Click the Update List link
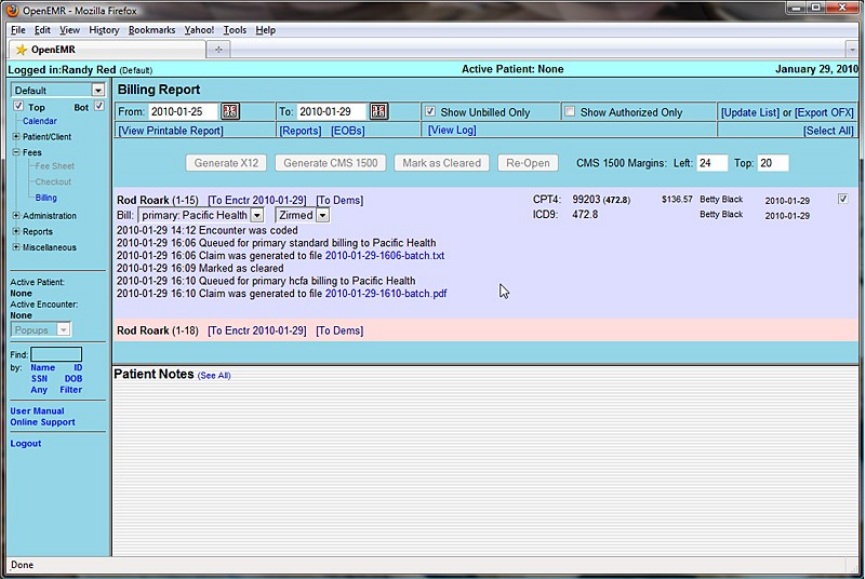 coord(750,112)
